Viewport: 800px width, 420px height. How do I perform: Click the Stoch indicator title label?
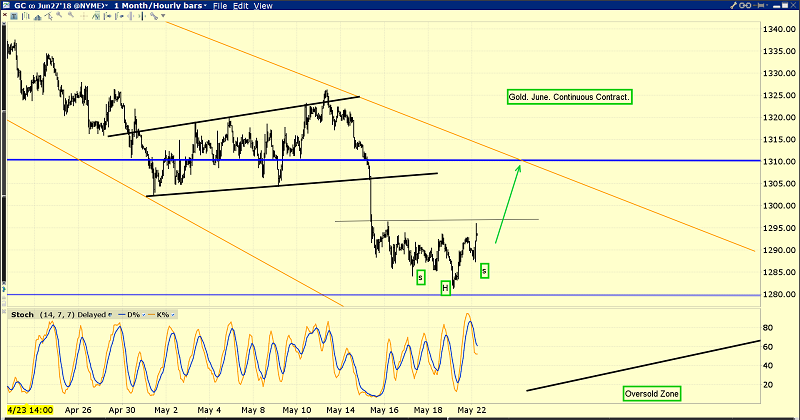click(x=20, y=315)
